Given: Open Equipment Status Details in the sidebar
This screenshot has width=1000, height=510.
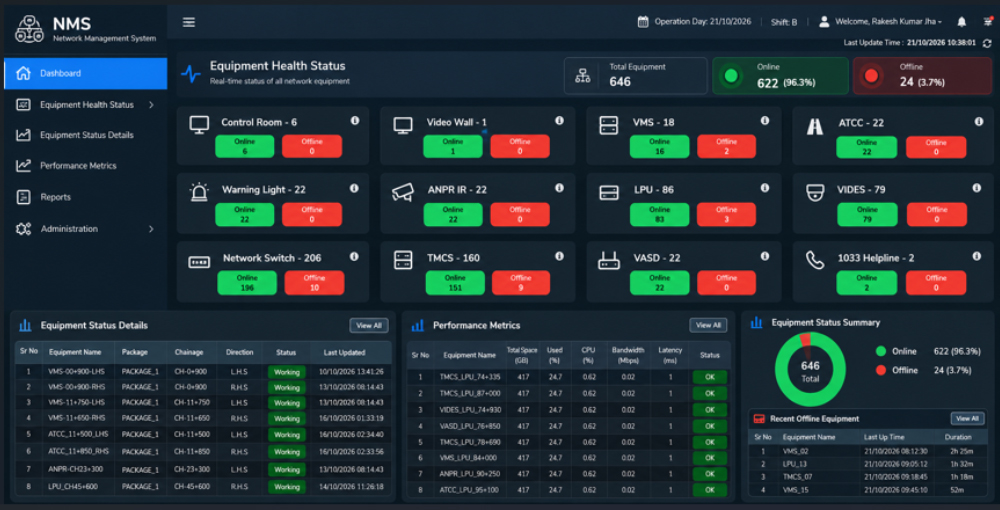Looking at the screenshot, I should (85, 135).
